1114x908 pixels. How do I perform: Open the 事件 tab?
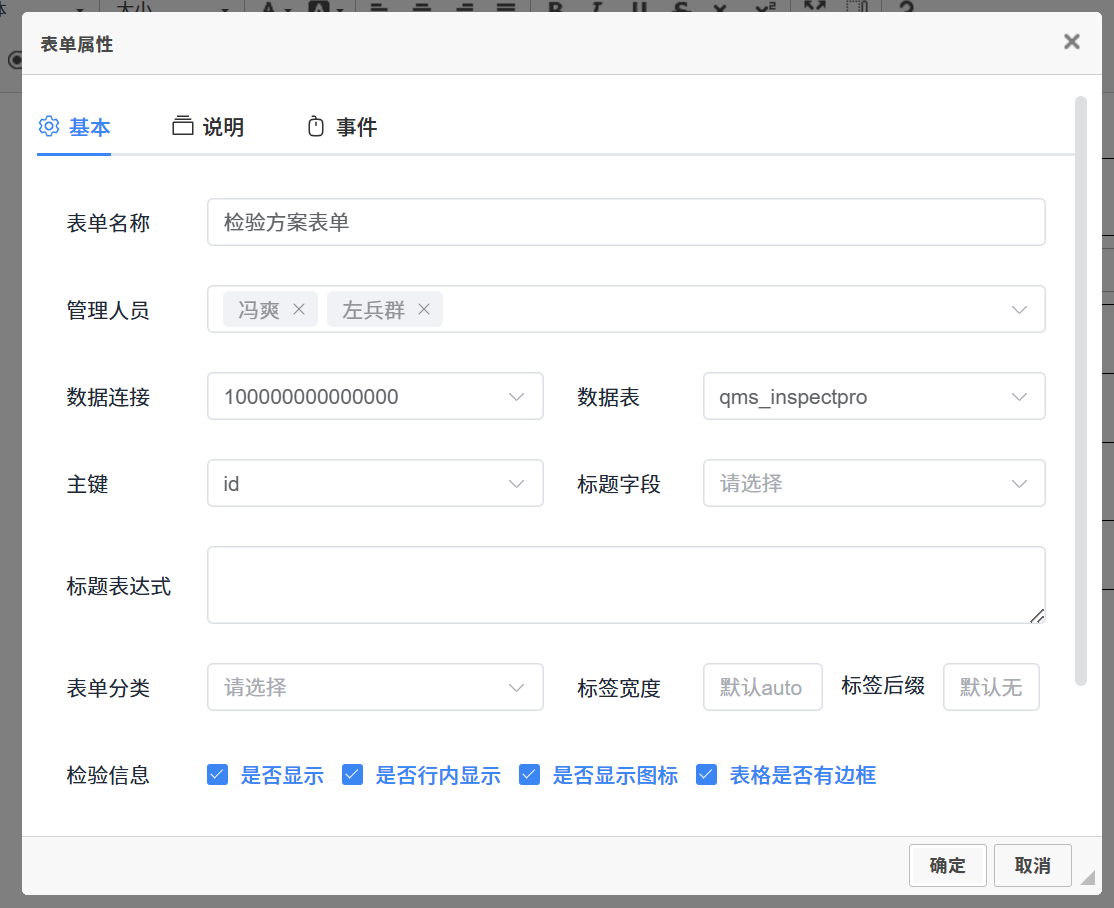tap(341, 127)
